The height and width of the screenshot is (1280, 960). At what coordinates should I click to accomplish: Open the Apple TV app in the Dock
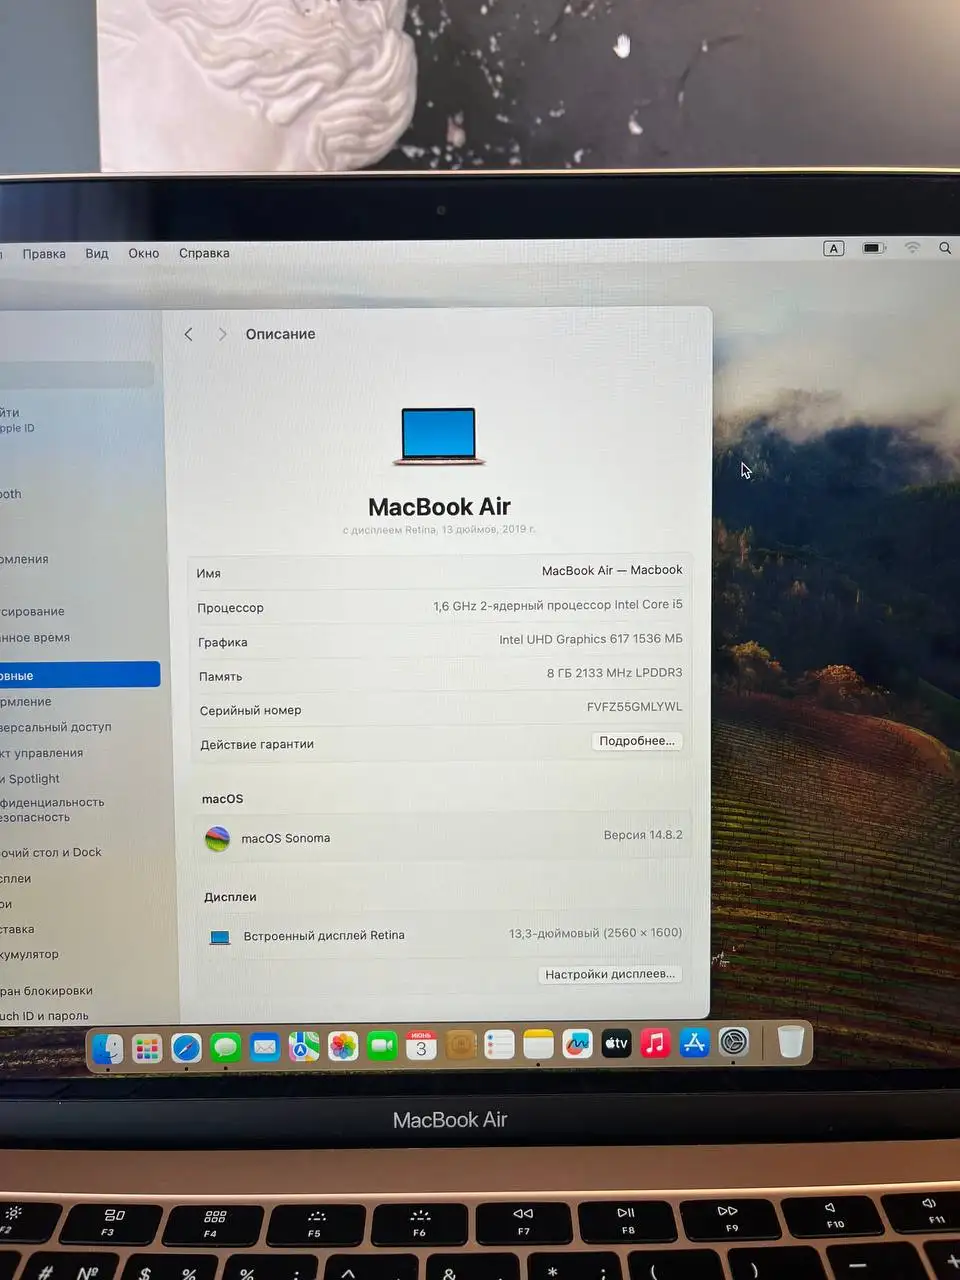click(x=616, y=1044)
